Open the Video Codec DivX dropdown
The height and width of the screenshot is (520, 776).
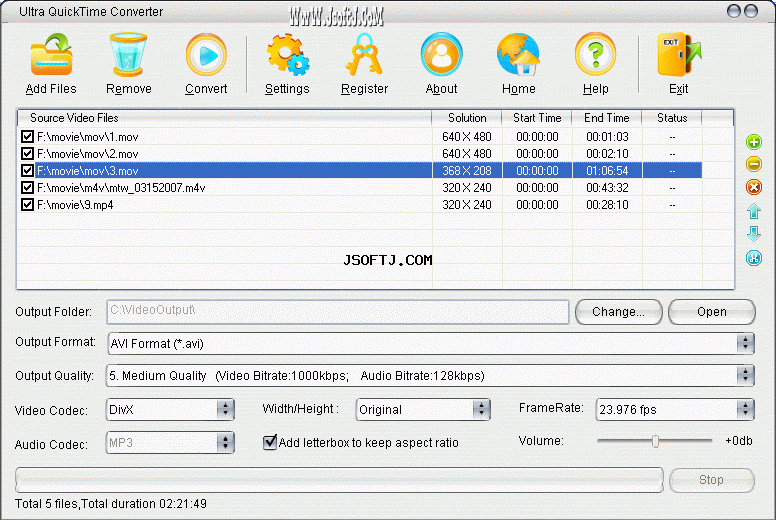click(225, 410)
